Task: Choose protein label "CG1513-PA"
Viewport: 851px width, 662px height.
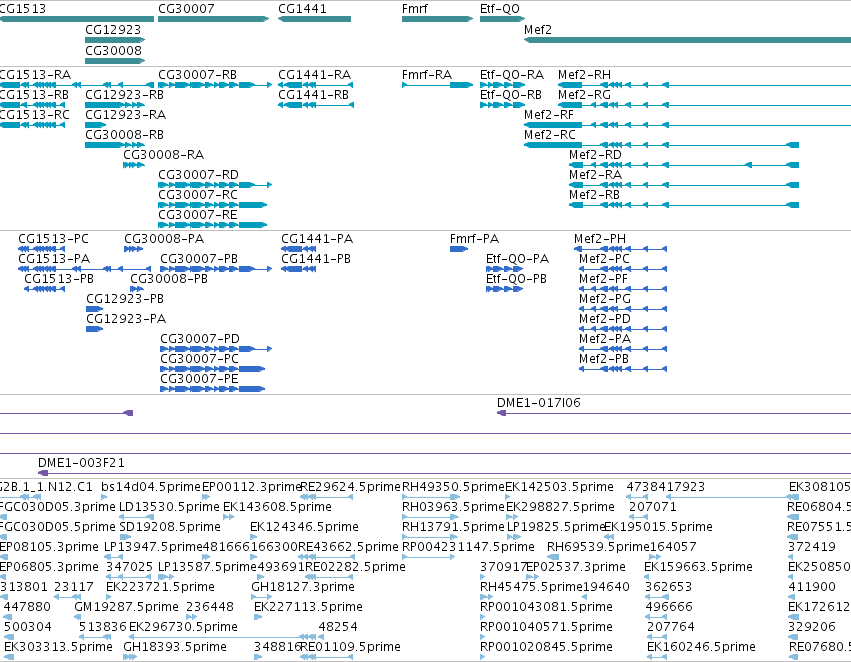Action: tap(54, 259)
